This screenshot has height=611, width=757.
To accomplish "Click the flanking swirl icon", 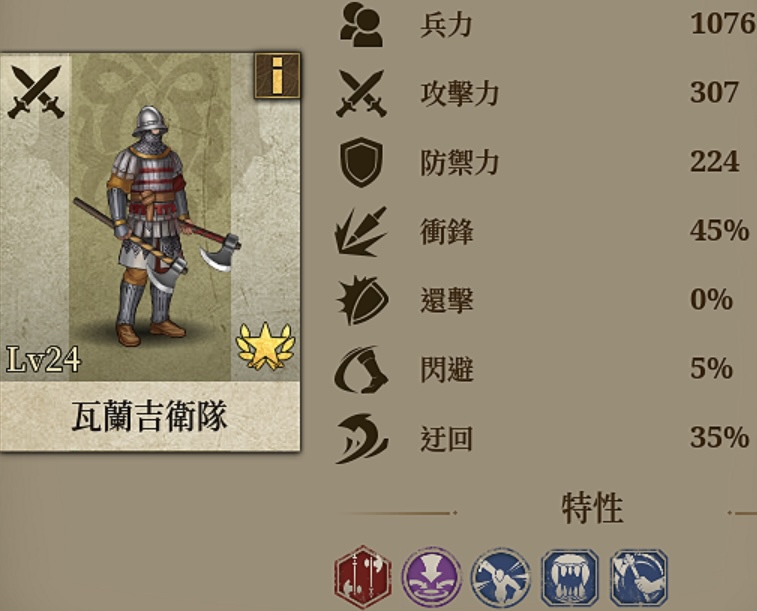I will pos(362,438).
